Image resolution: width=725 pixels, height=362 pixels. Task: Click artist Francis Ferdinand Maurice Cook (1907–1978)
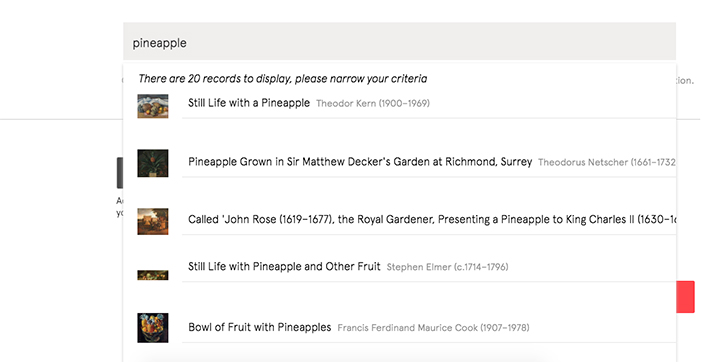[433, 328]
